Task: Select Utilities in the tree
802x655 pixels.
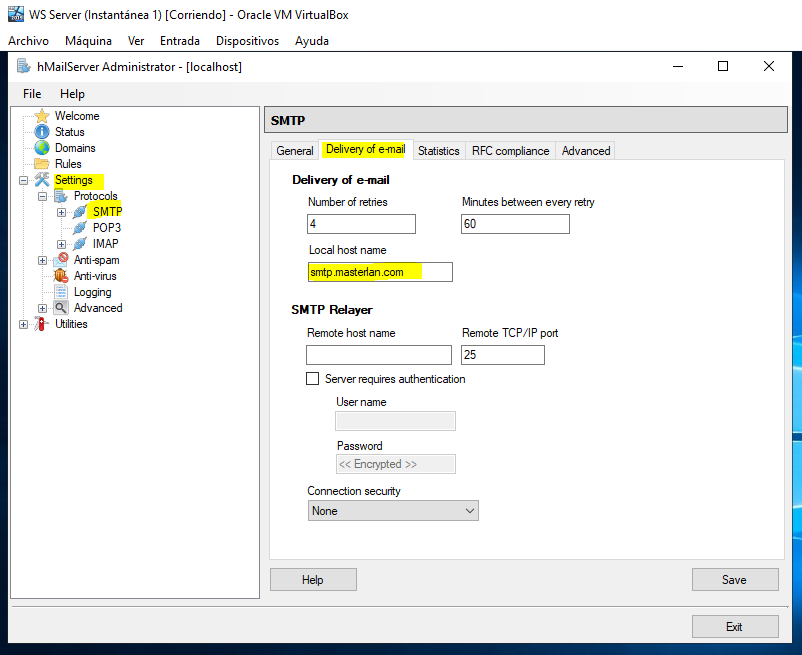Action: point(71,324)
